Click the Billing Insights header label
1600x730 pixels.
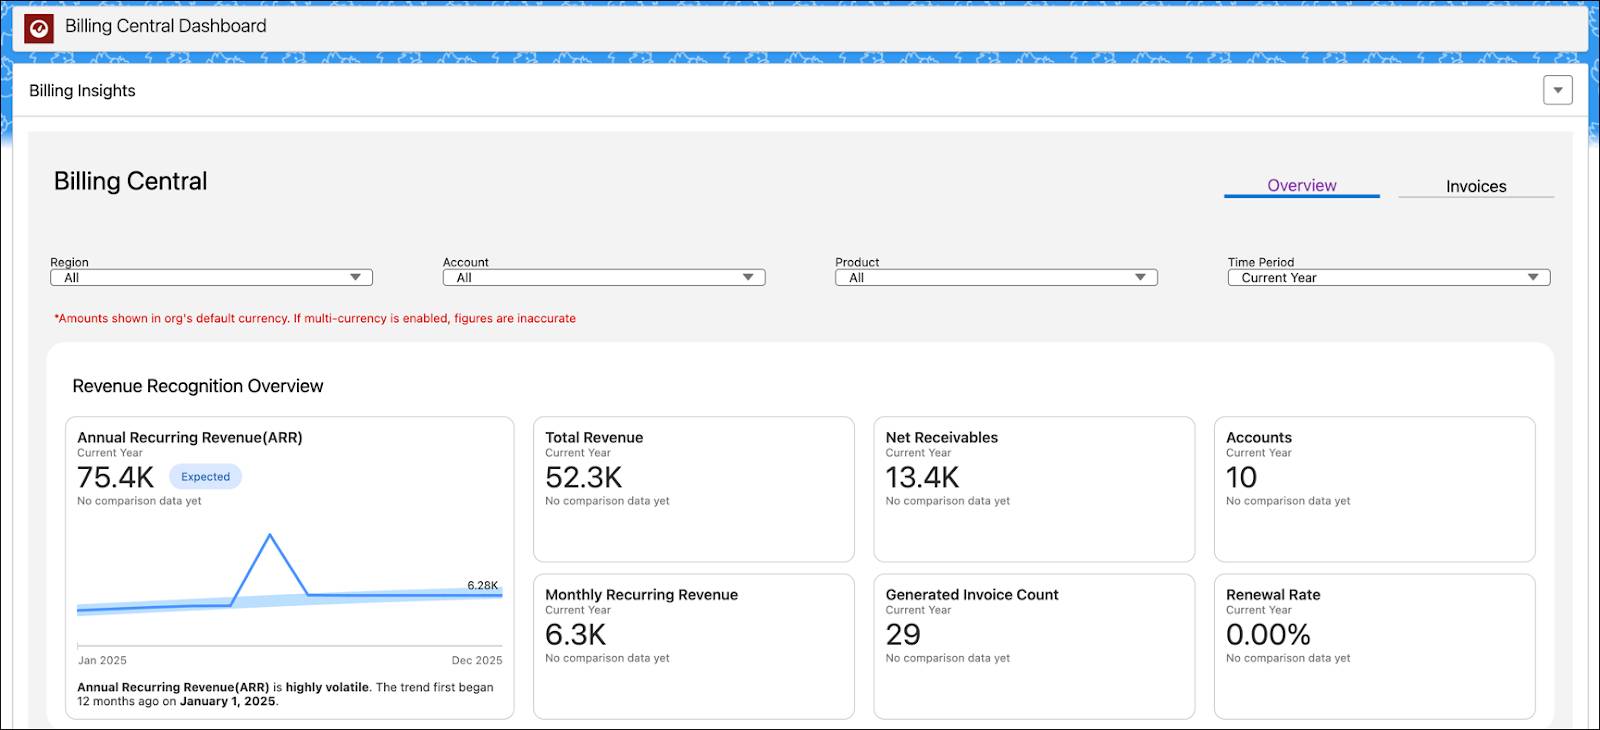coord(82,90)
